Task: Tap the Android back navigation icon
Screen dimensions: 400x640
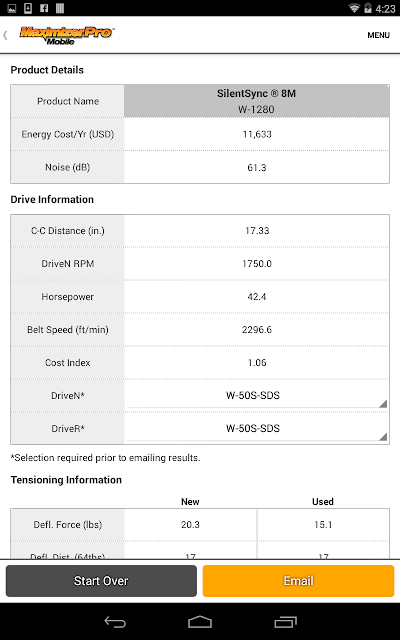Action: (x=115, y=622)
